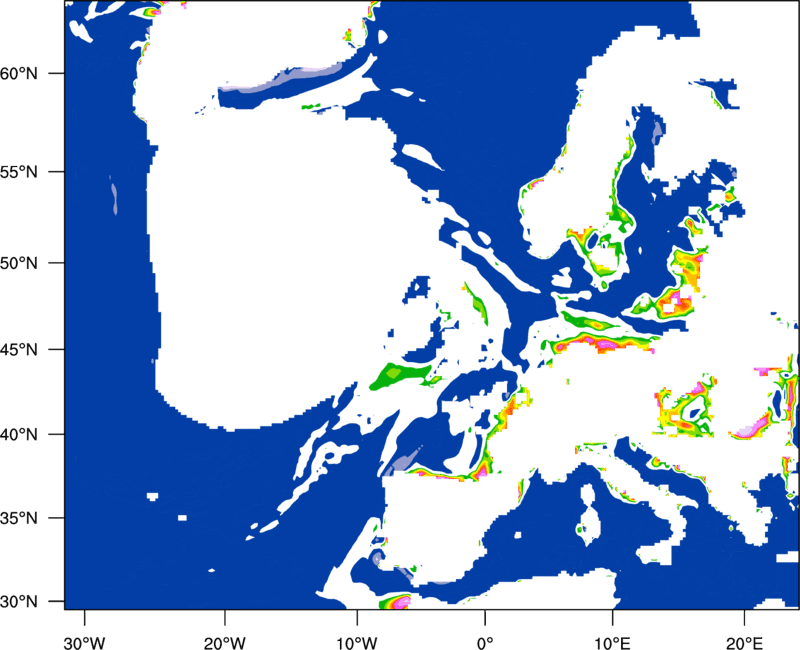Click the 60°N latitude label
This screenshot has height=650, width=800.
[19, 74]
